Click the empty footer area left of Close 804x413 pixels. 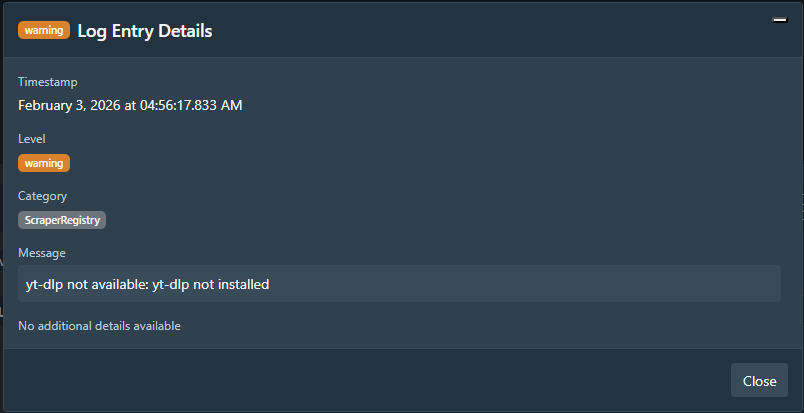click(x=400, y=381)
